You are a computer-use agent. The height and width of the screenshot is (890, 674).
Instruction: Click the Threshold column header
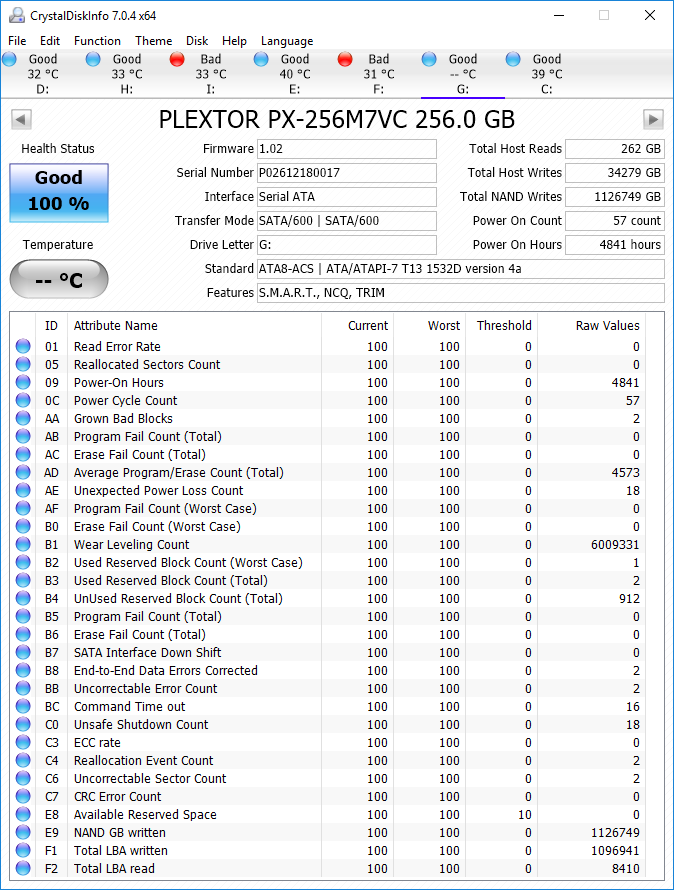[501, 325]
